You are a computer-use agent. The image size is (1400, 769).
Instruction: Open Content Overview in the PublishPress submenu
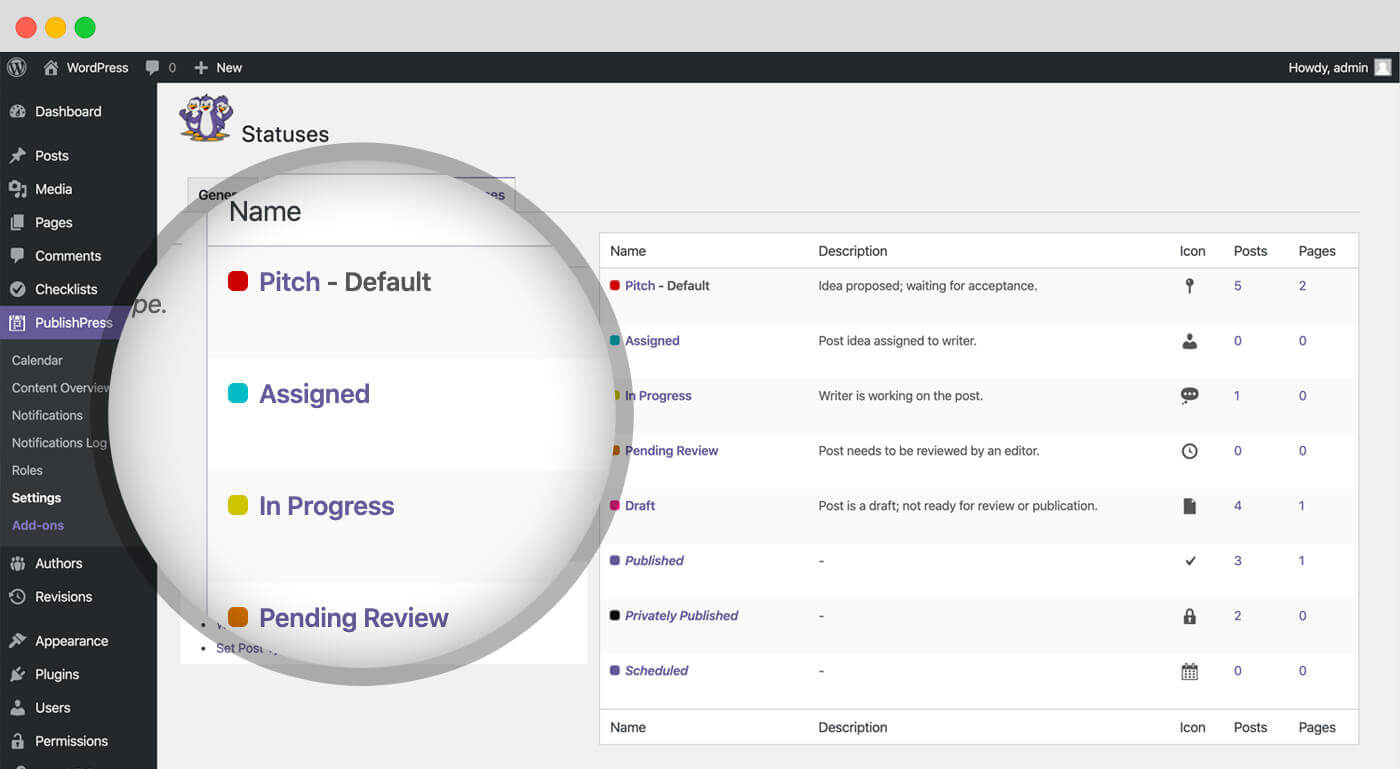click(62, 388)
